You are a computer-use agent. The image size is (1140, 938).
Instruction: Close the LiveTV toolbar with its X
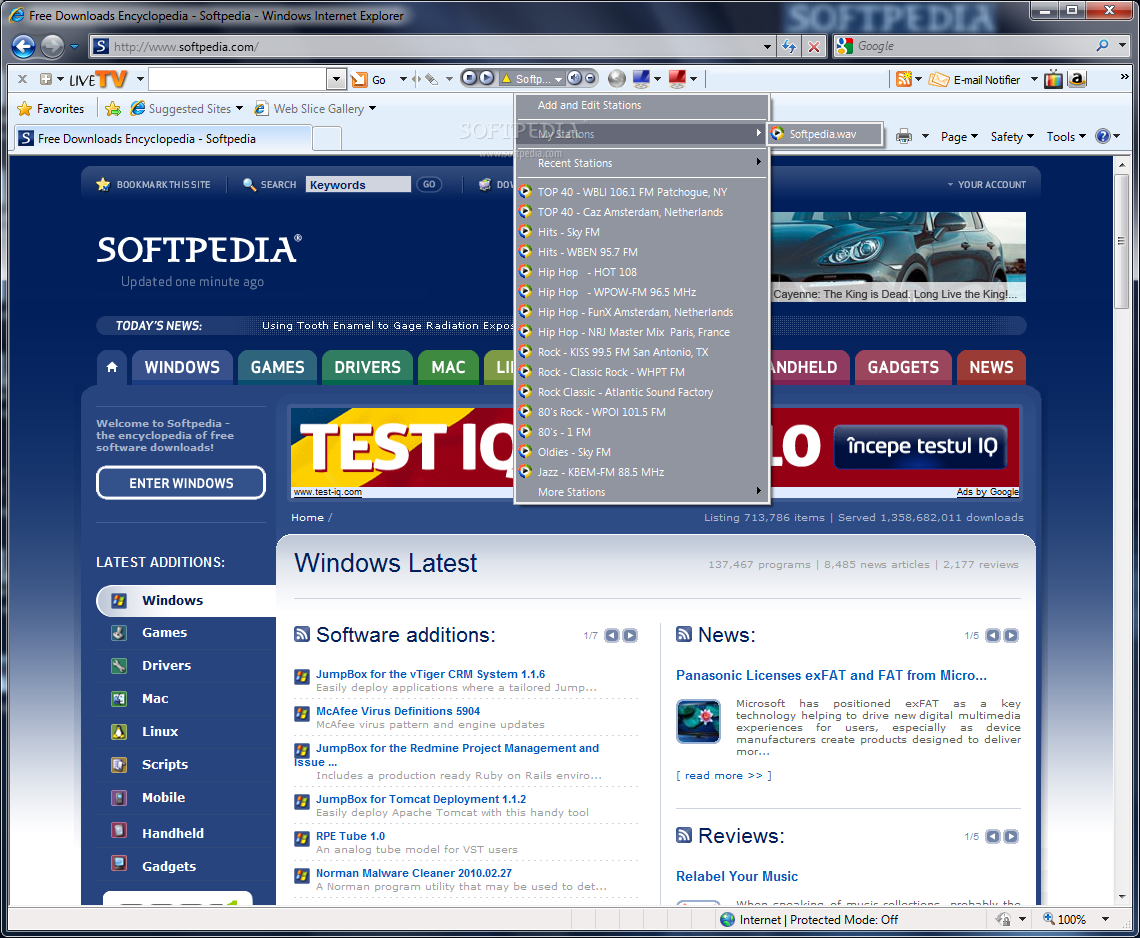(23, 79)
